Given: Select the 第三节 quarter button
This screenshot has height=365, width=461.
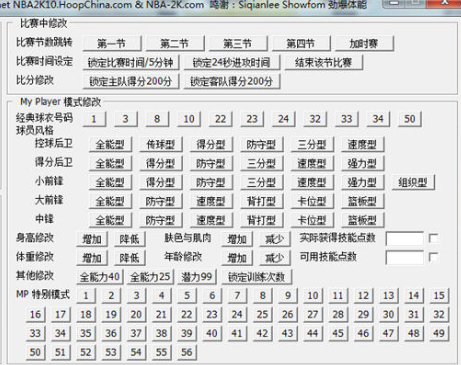Looking at the screenshot, I should (238, 43).
